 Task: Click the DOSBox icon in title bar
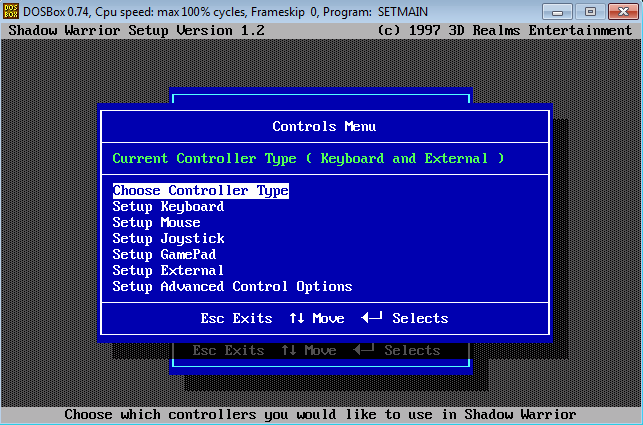click(x=11, y=11)
